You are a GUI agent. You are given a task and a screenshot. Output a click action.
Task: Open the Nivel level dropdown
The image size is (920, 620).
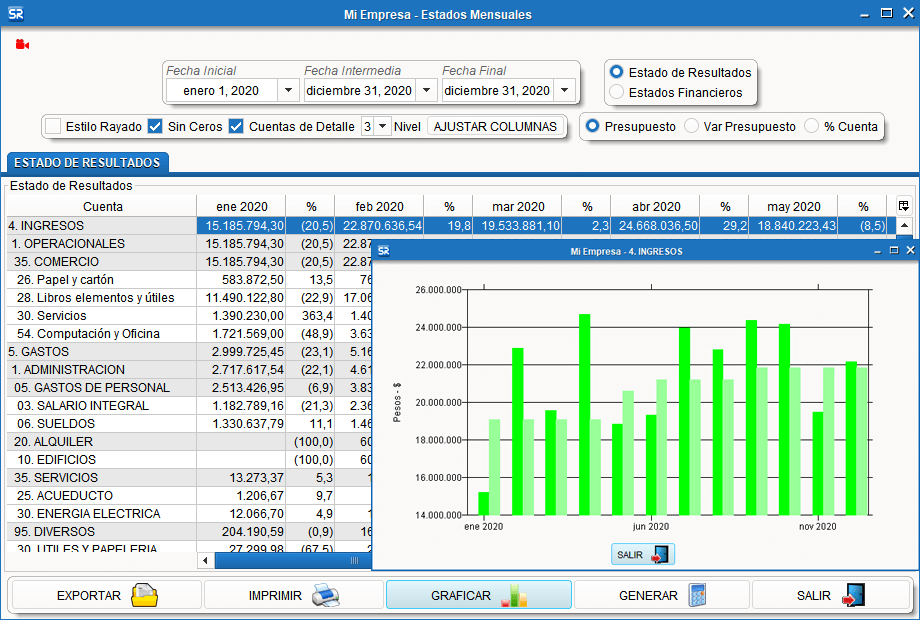pos(383,126)
